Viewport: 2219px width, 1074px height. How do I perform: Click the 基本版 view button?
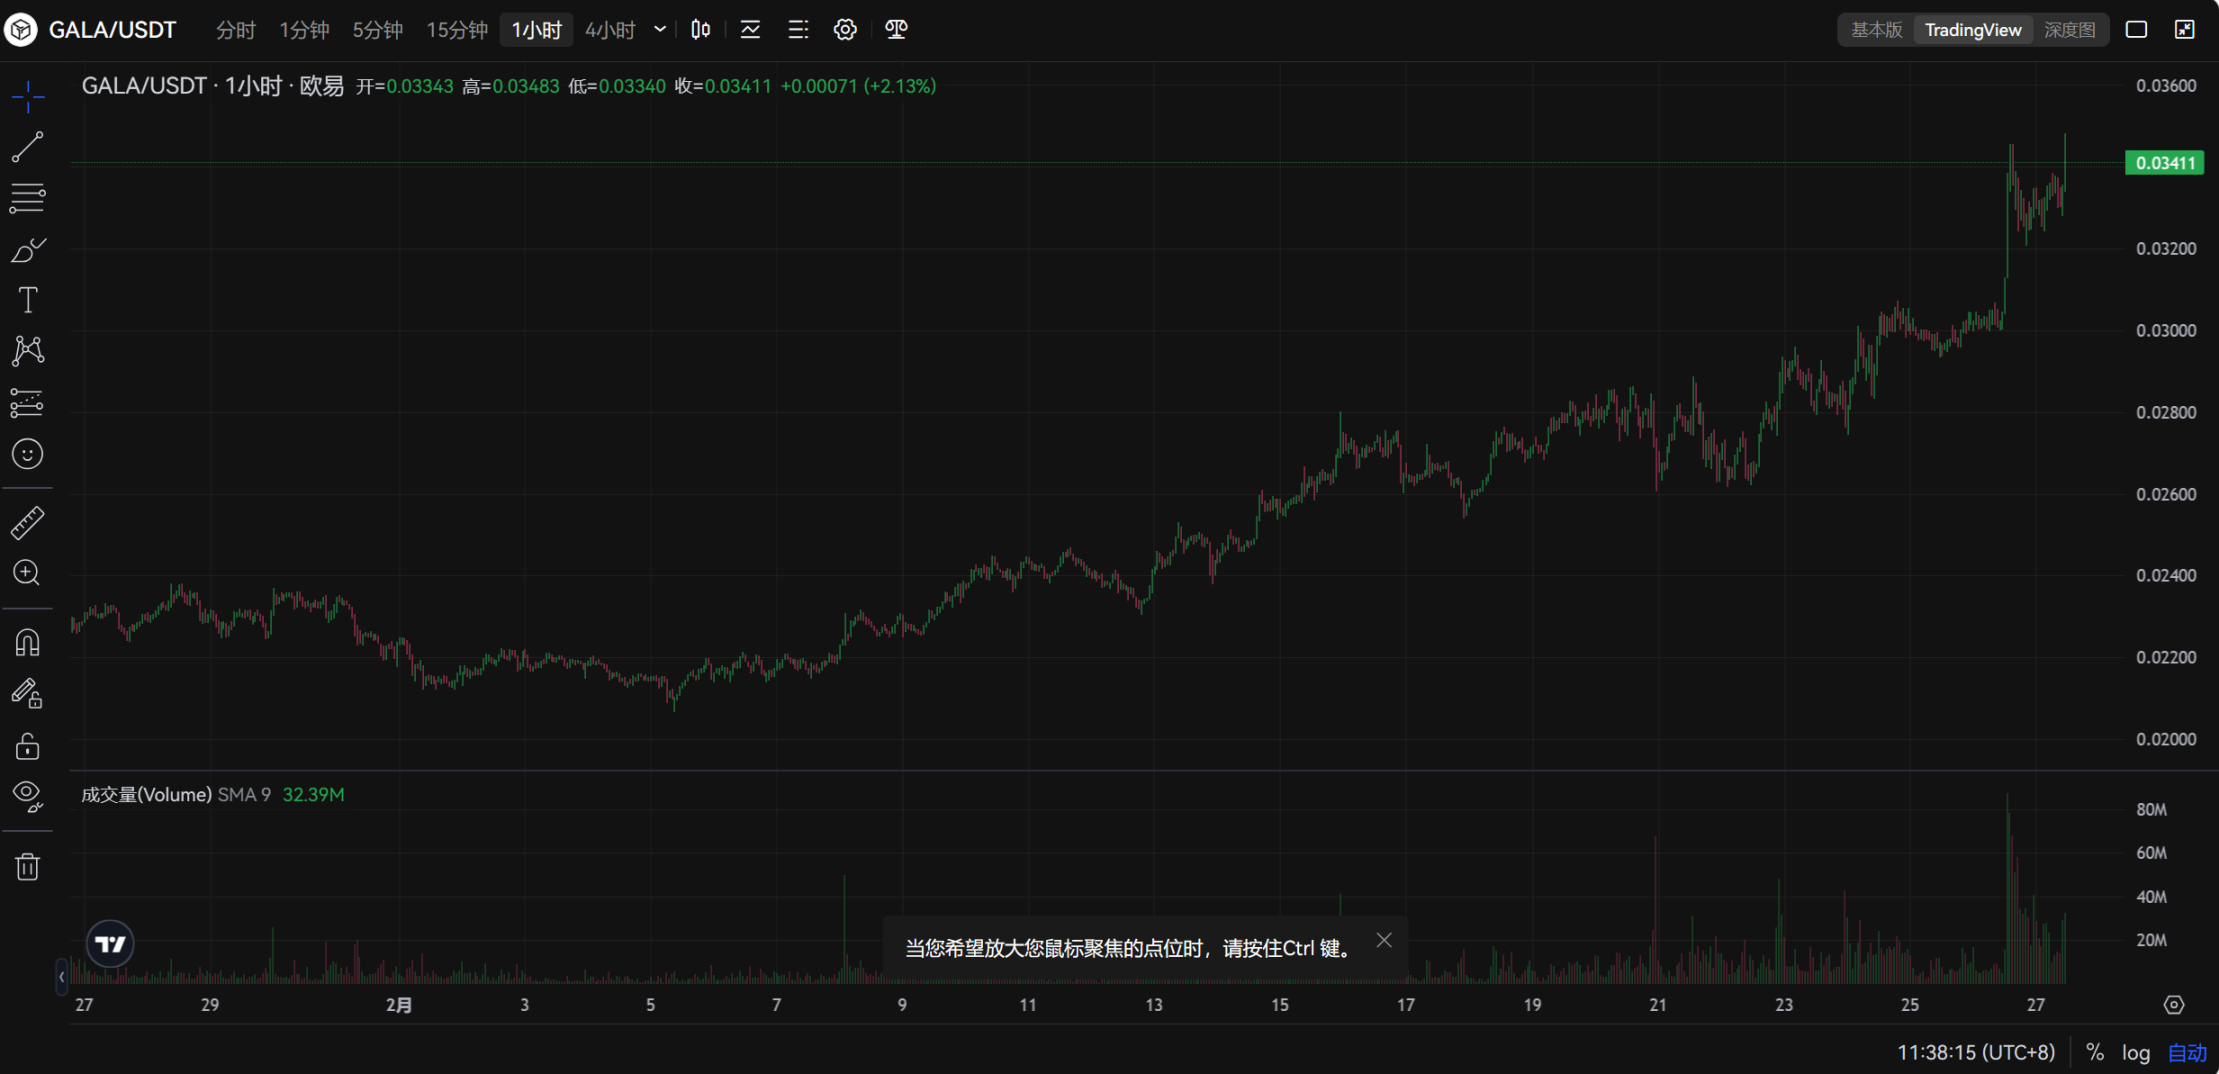pos(1876,30)
